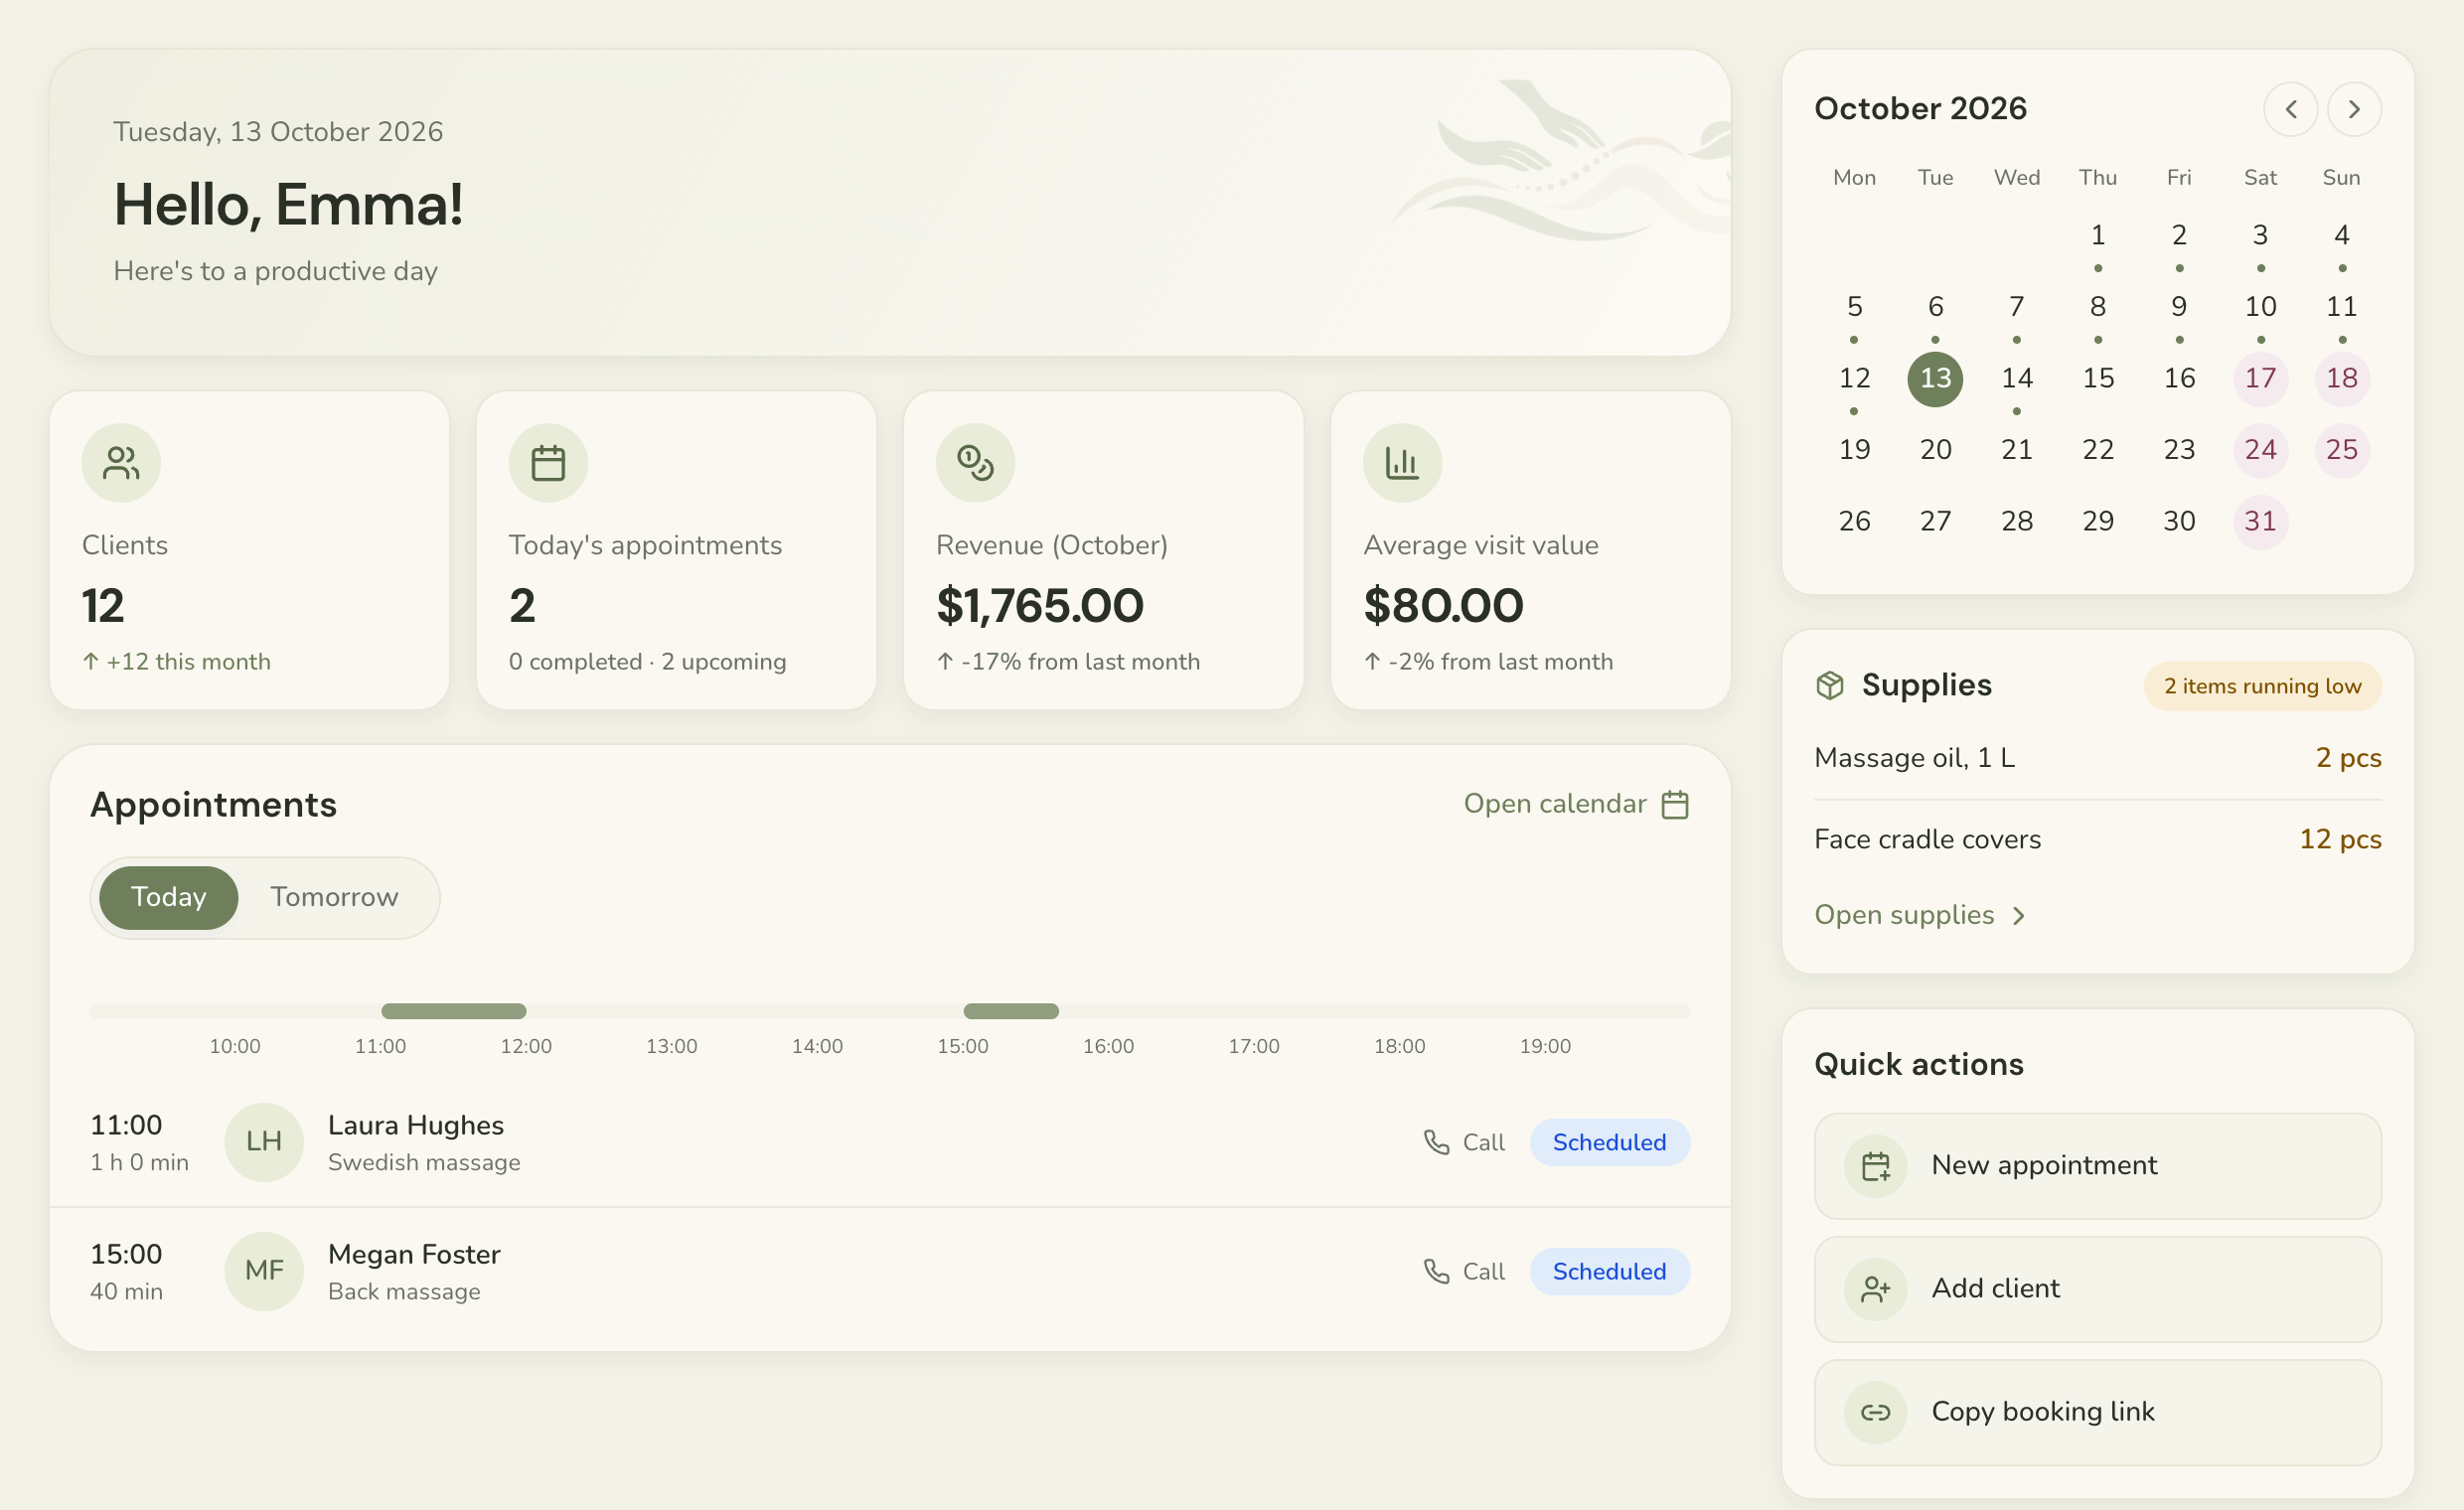Switch to the Tomorrow appointments tab
Image resolution: width=2464 pixels, height=1510 pixels.
(334, 897)
